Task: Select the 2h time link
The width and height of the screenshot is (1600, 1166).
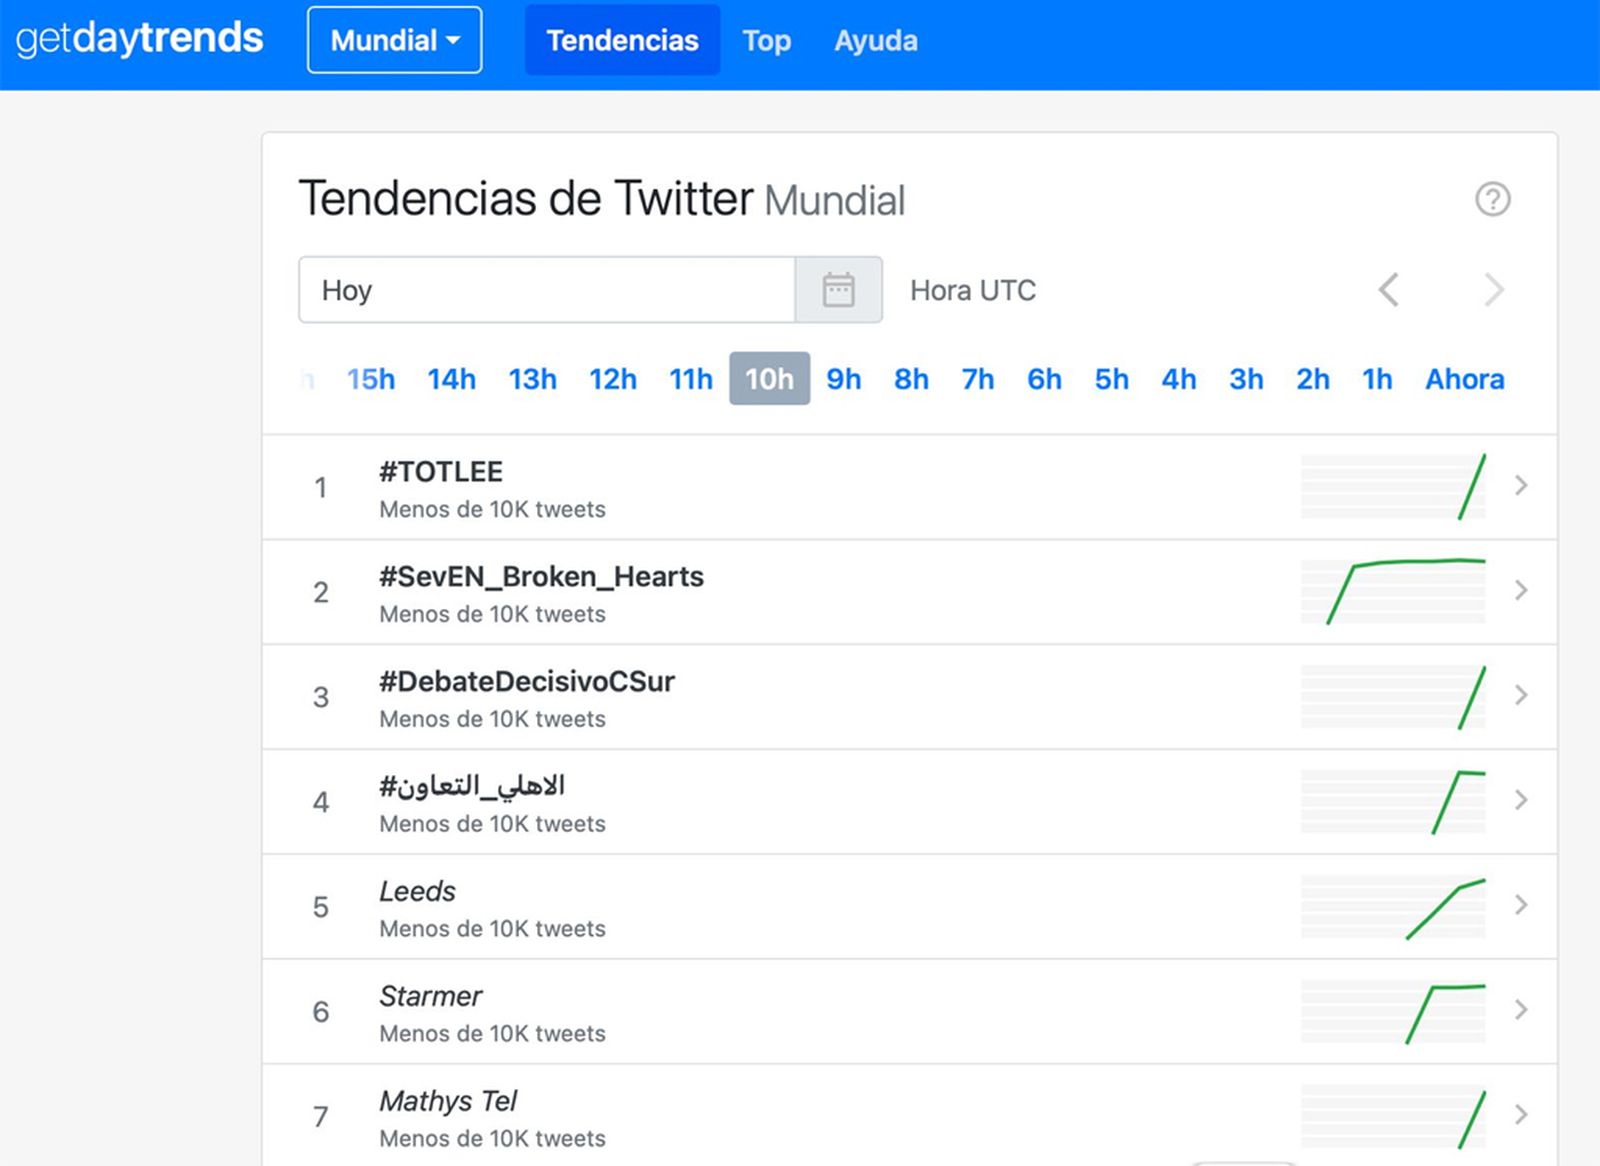Action: tap(1313, 379)
